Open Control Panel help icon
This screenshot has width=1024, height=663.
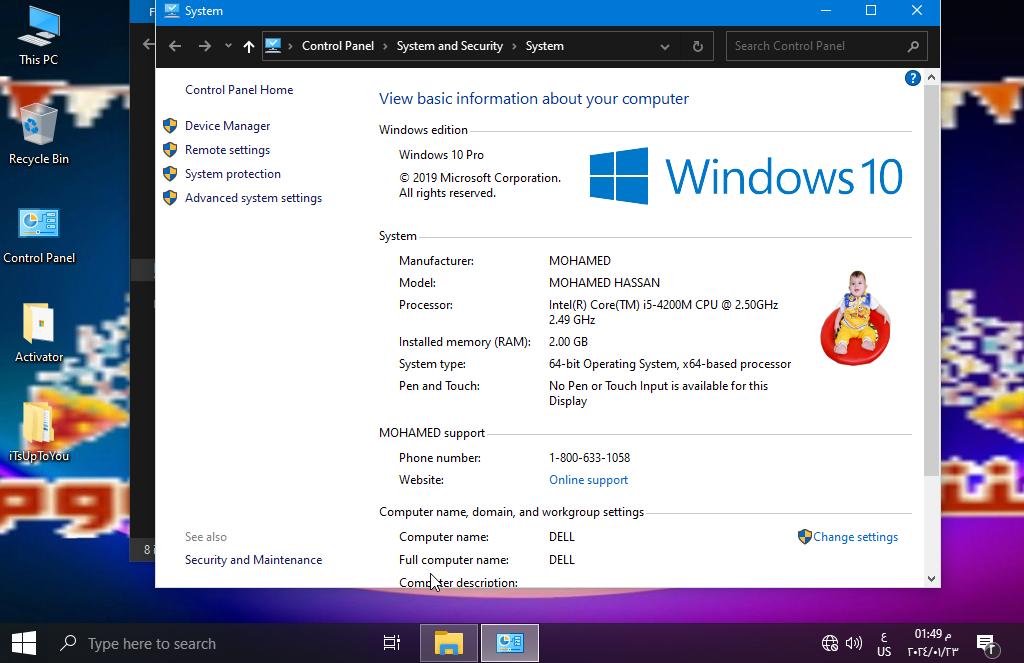pos(912,78)
